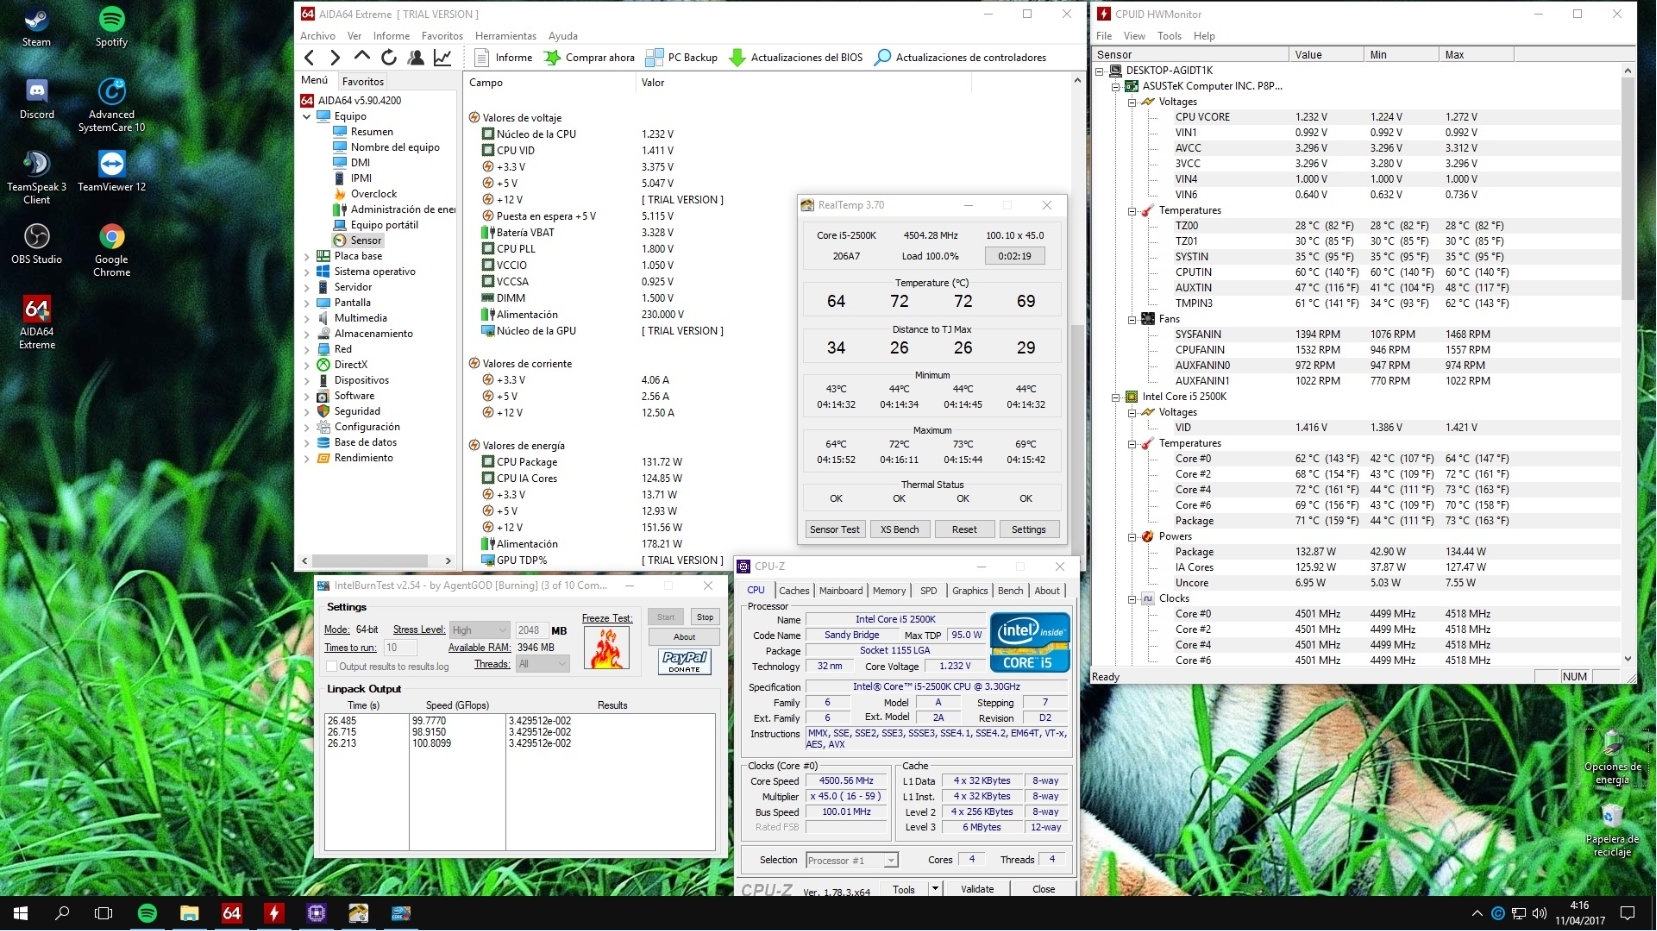Click AIDA64 icon in taskbar

click(232, 913)
